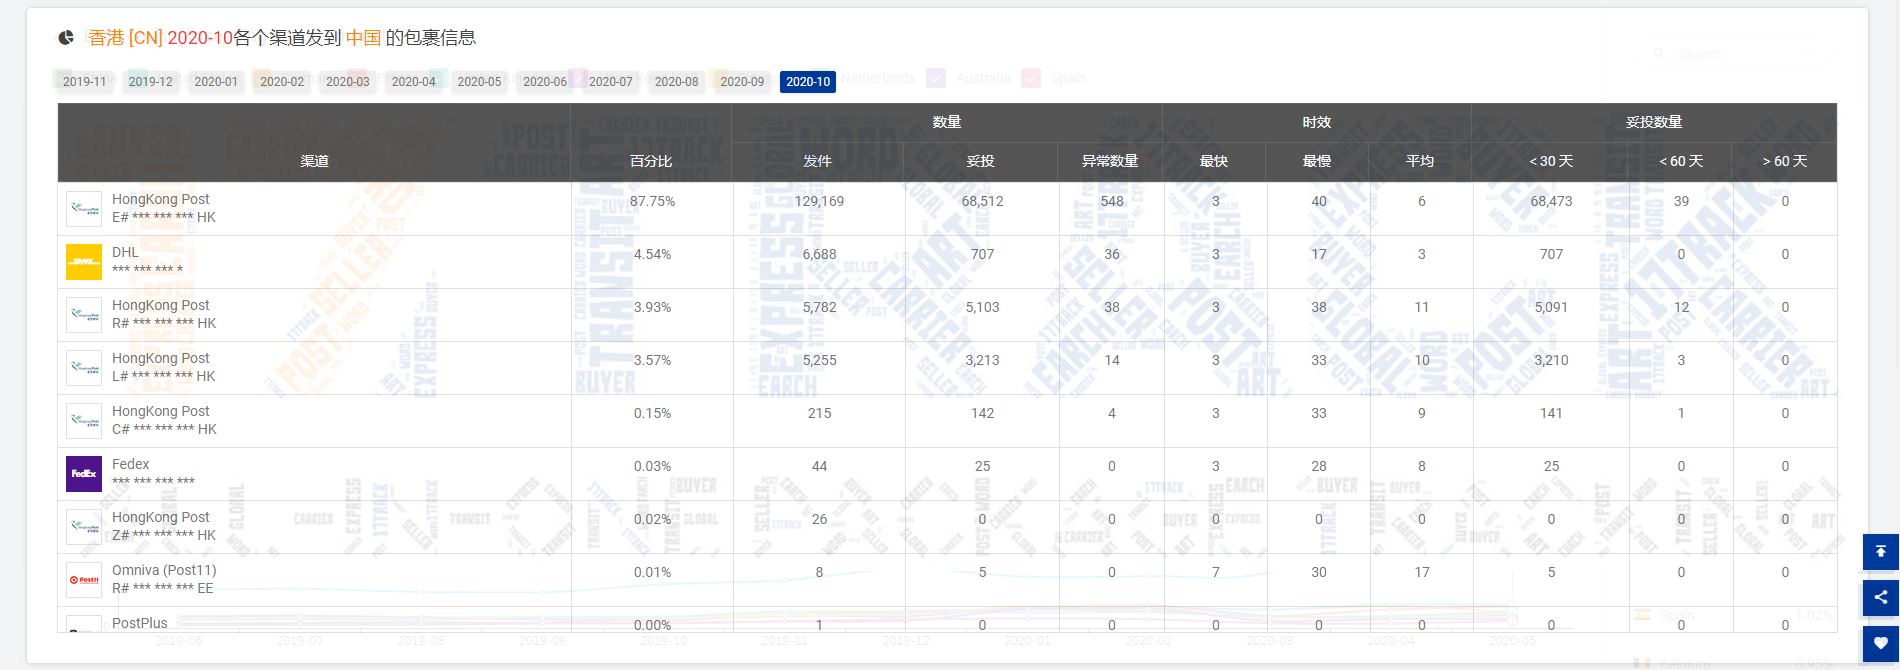Click the 平均 column header

(1420, 161)
